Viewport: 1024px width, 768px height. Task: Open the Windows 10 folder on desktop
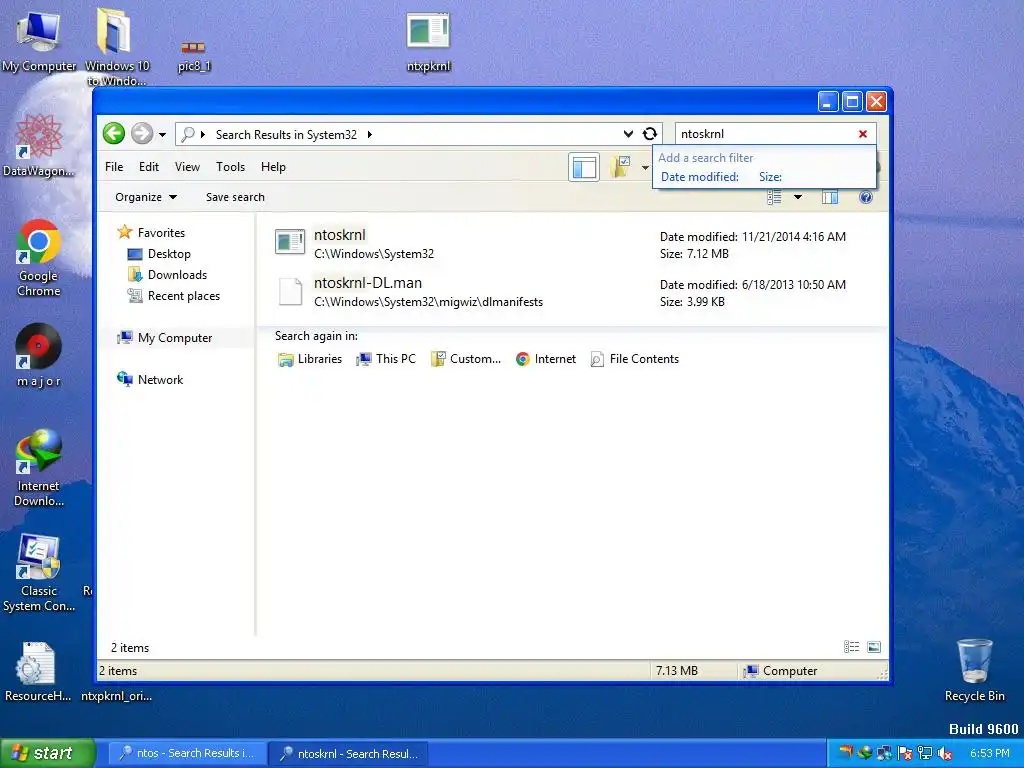[x=116, y=46]
